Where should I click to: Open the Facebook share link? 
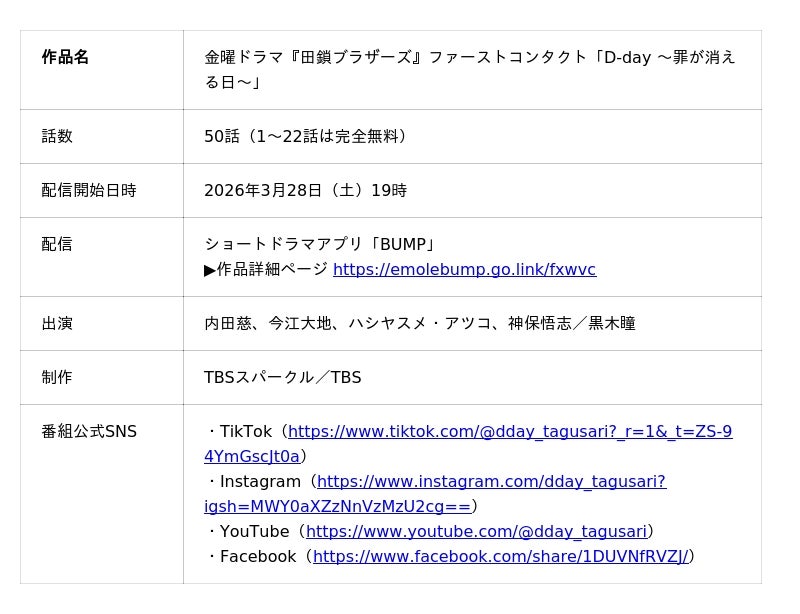(x=500, y=557)
